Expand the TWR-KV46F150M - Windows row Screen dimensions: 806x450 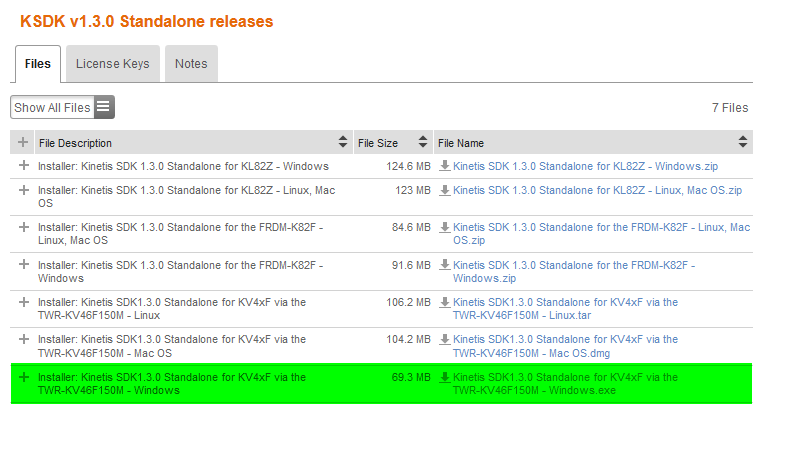pos(24,377)
